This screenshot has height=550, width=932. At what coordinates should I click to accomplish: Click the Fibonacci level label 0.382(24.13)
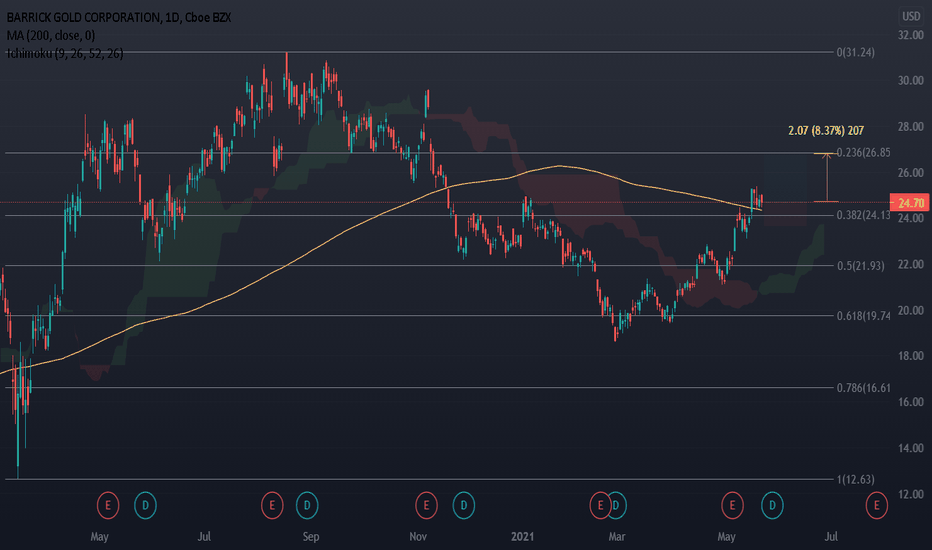863,215
